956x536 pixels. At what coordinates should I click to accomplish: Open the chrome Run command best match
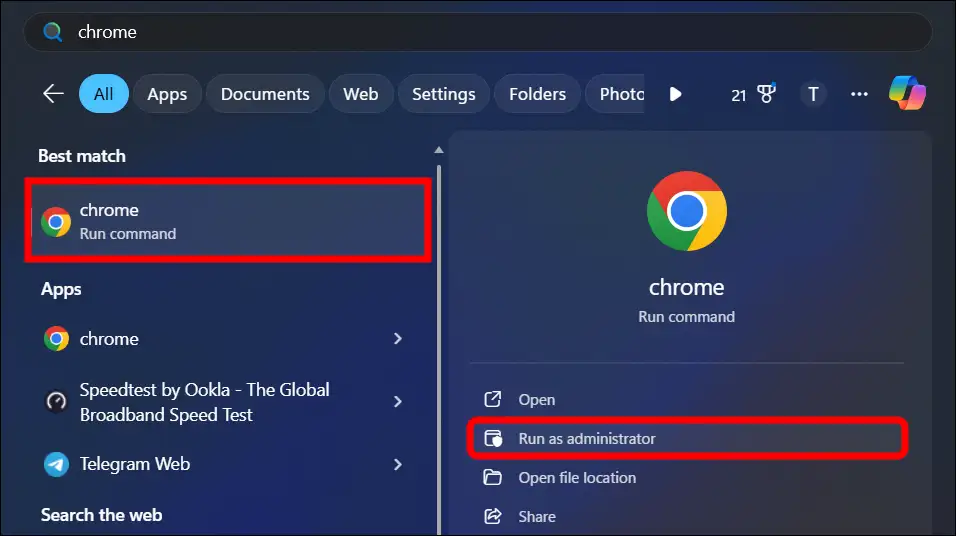point(228,221)
